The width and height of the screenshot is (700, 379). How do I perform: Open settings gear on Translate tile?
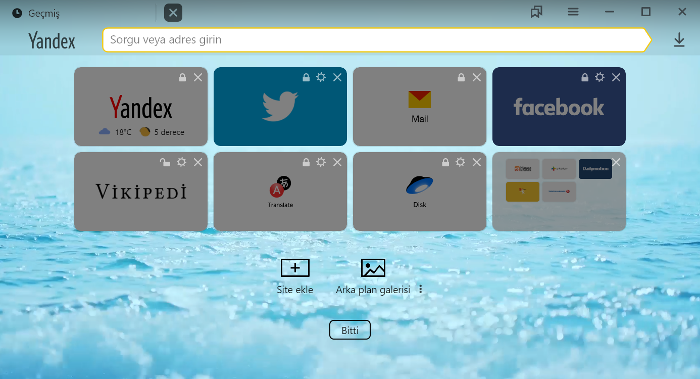(321, 162)
